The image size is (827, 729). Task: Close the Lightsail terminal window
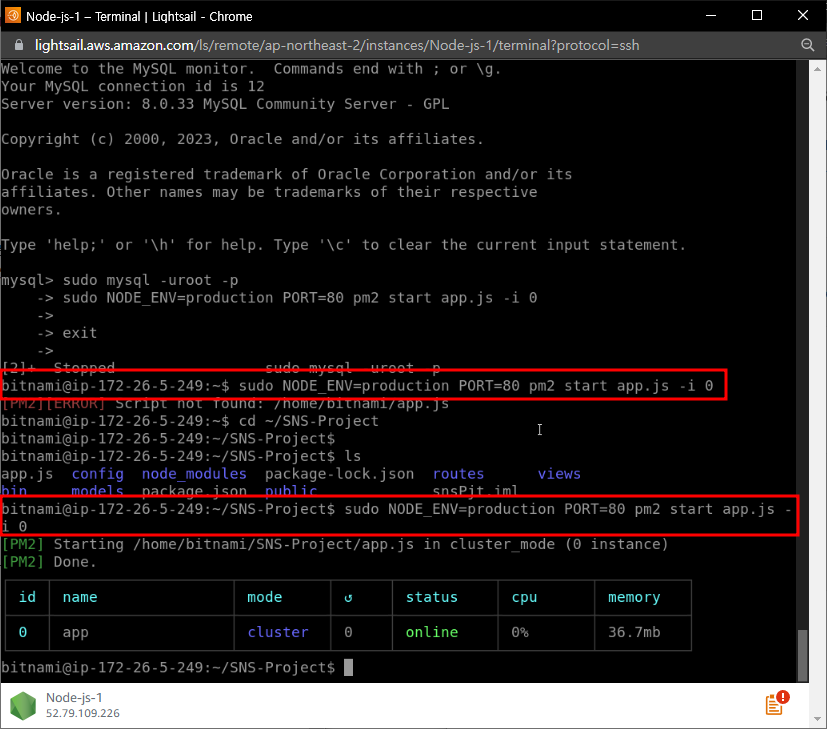803,15
